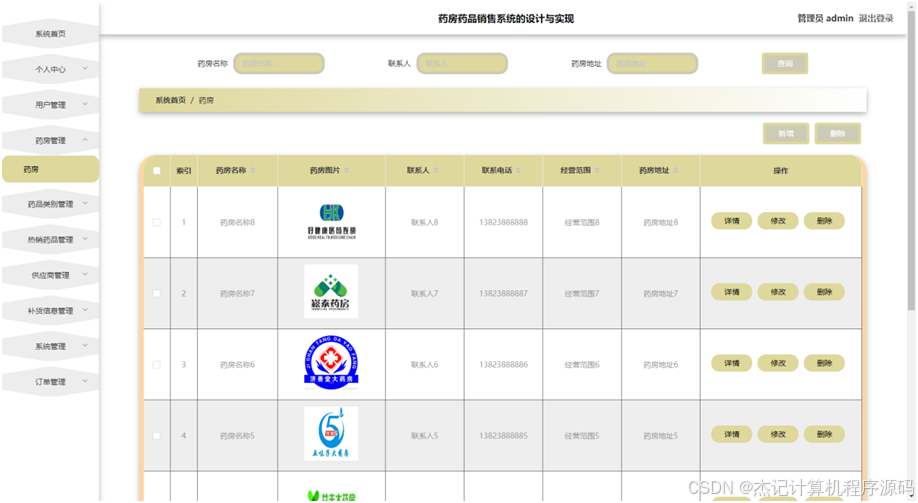Click 删除 for row 药房名称8
The image size is (918, 503).
(x=824, y=221)
